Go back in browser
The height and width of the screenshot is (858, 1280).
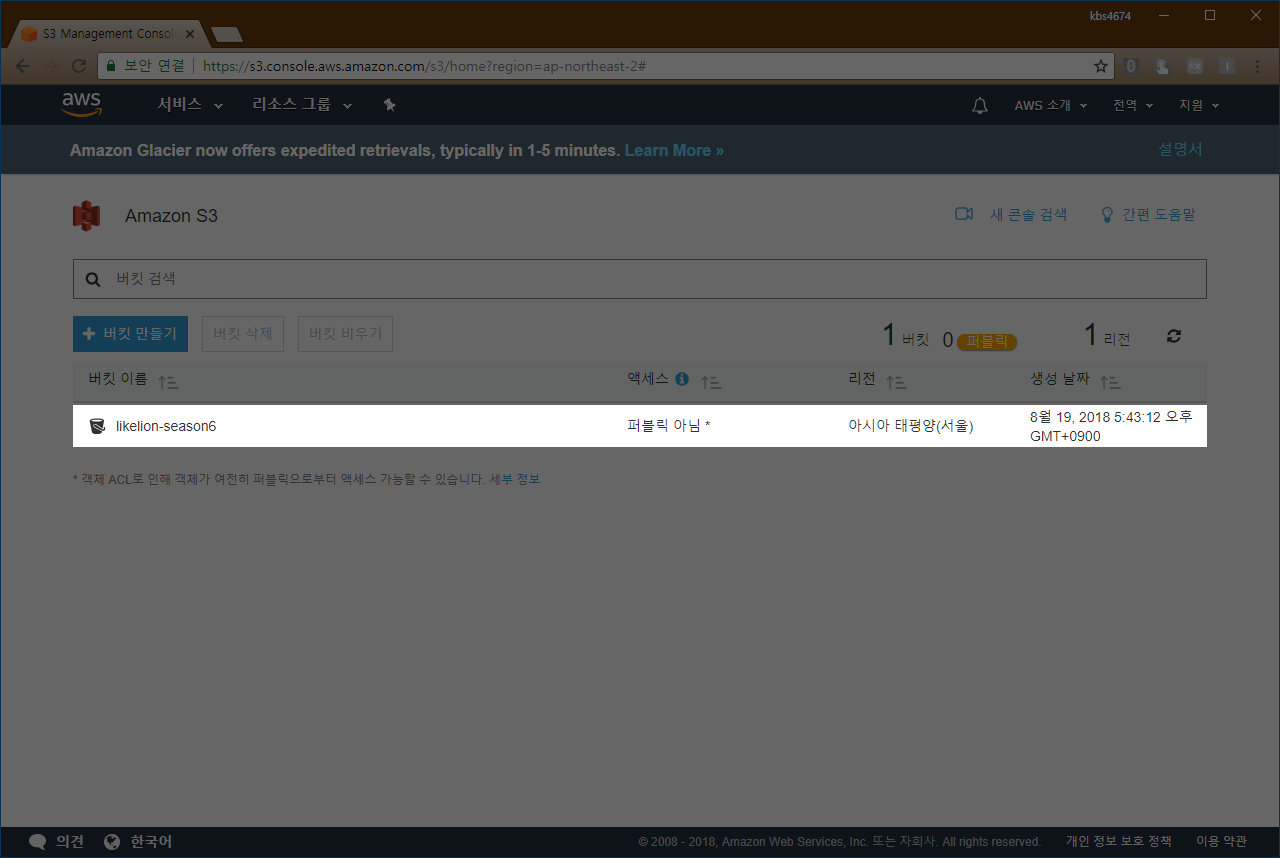pyautogui.click(x=22, y=66)
